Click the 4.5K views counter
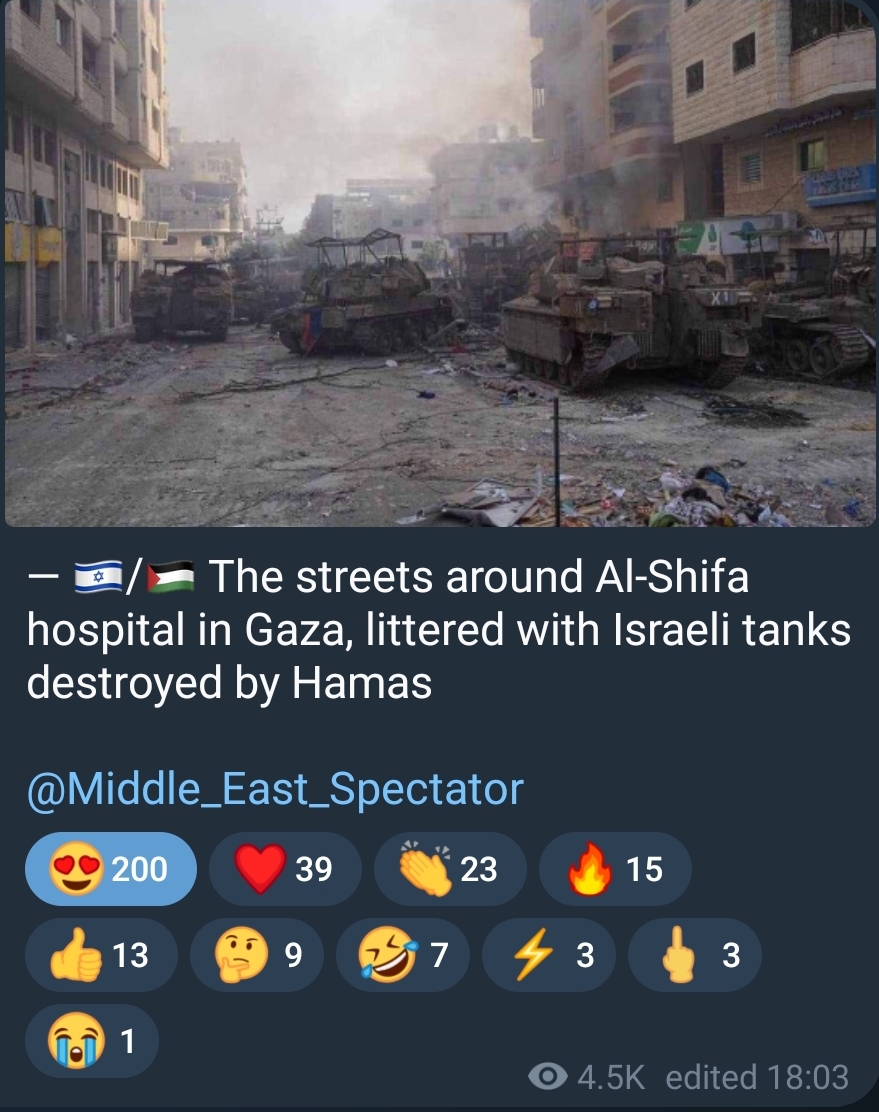 pos(611,1077)
